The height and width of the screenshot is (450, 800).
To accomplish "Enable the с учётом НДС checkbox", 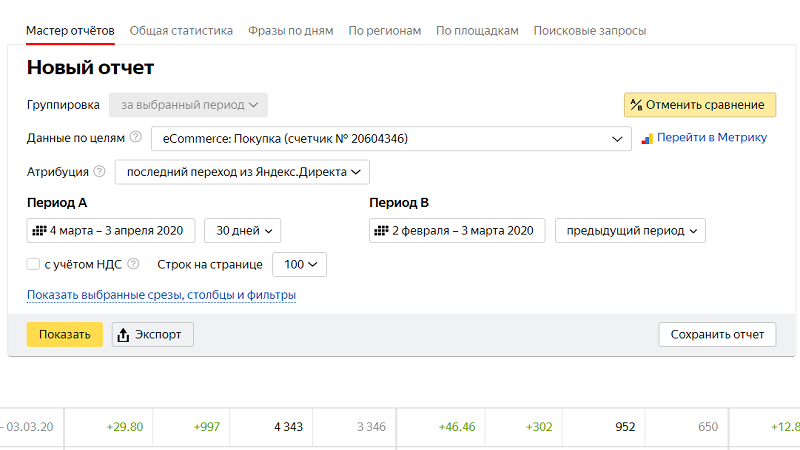I will pos(33,264).
